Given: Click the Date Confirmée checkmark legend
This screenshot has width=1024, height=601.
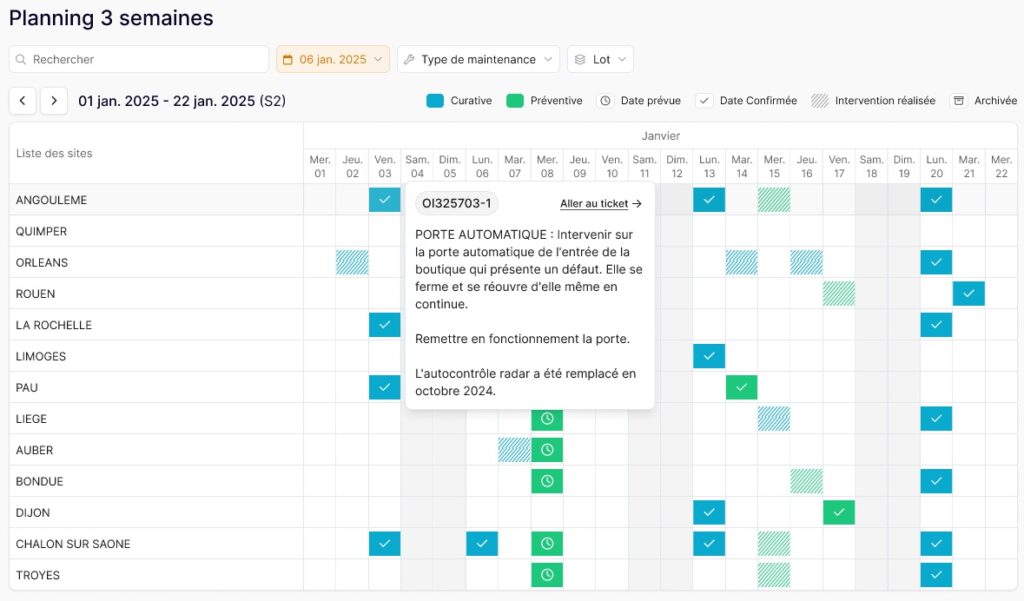Looking at the screenshot, I should coord(704,101).
